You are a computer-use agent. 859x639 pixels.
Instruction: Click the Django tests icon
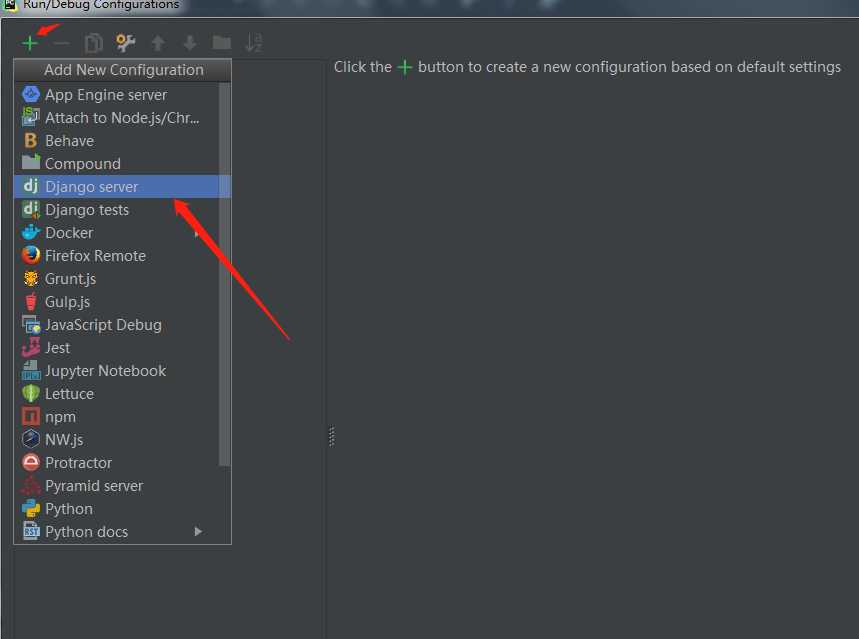click(31, 209)
